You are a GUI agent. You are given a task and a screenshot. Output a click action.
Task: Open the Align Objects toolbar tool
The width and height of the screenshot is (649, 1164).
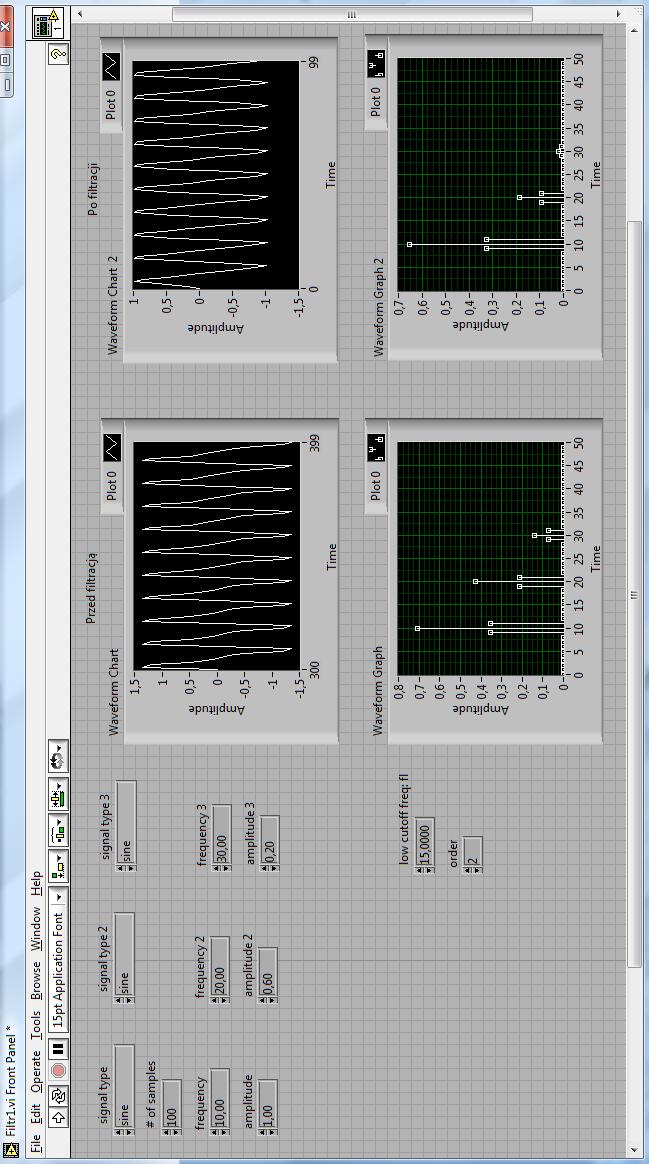pyautogui.click(x=59, y=865)
